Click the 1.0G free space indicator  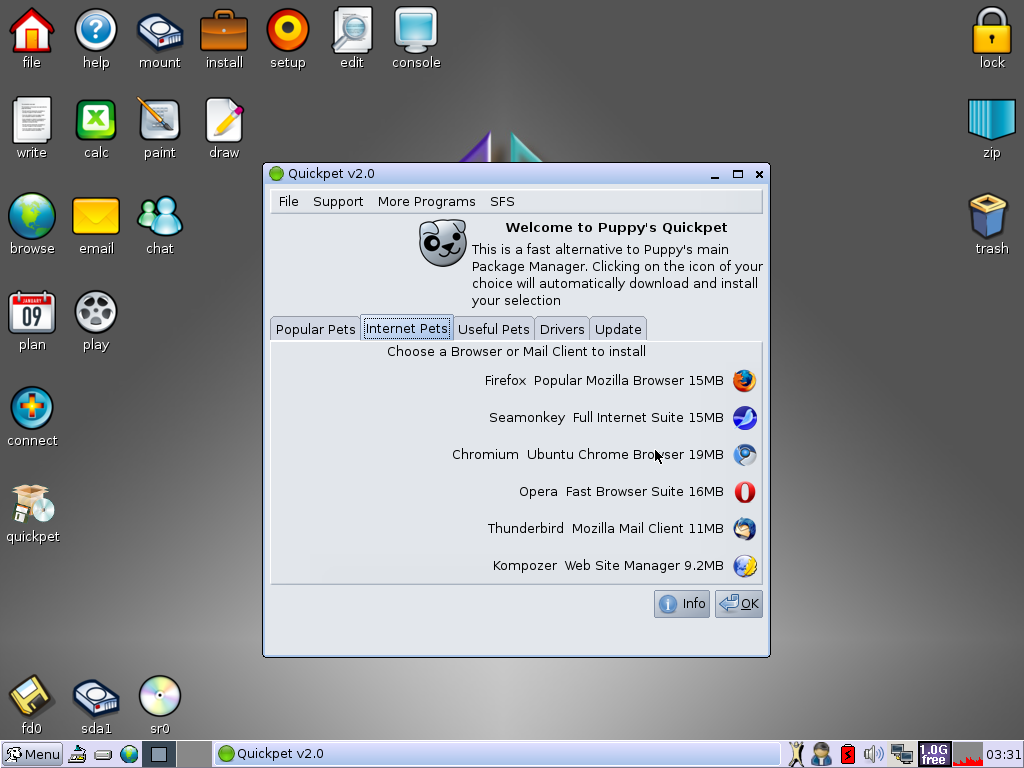click(934, 754)
